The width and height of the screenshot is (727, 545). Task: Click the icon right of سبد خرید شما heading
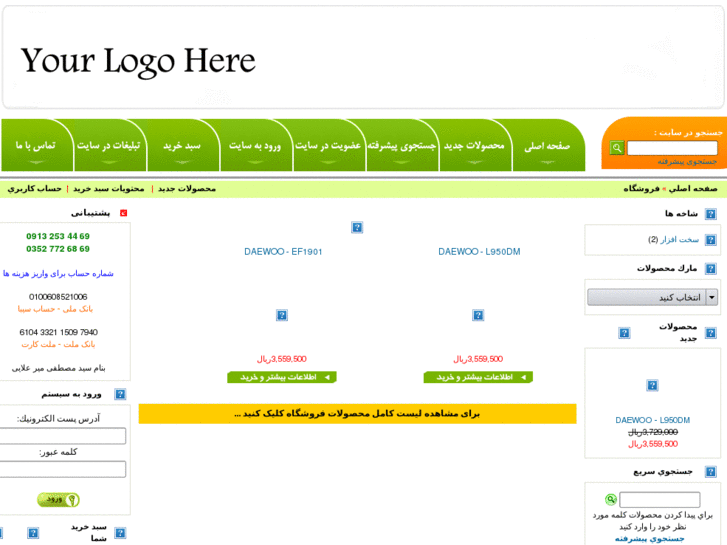(x=120, y=533)
